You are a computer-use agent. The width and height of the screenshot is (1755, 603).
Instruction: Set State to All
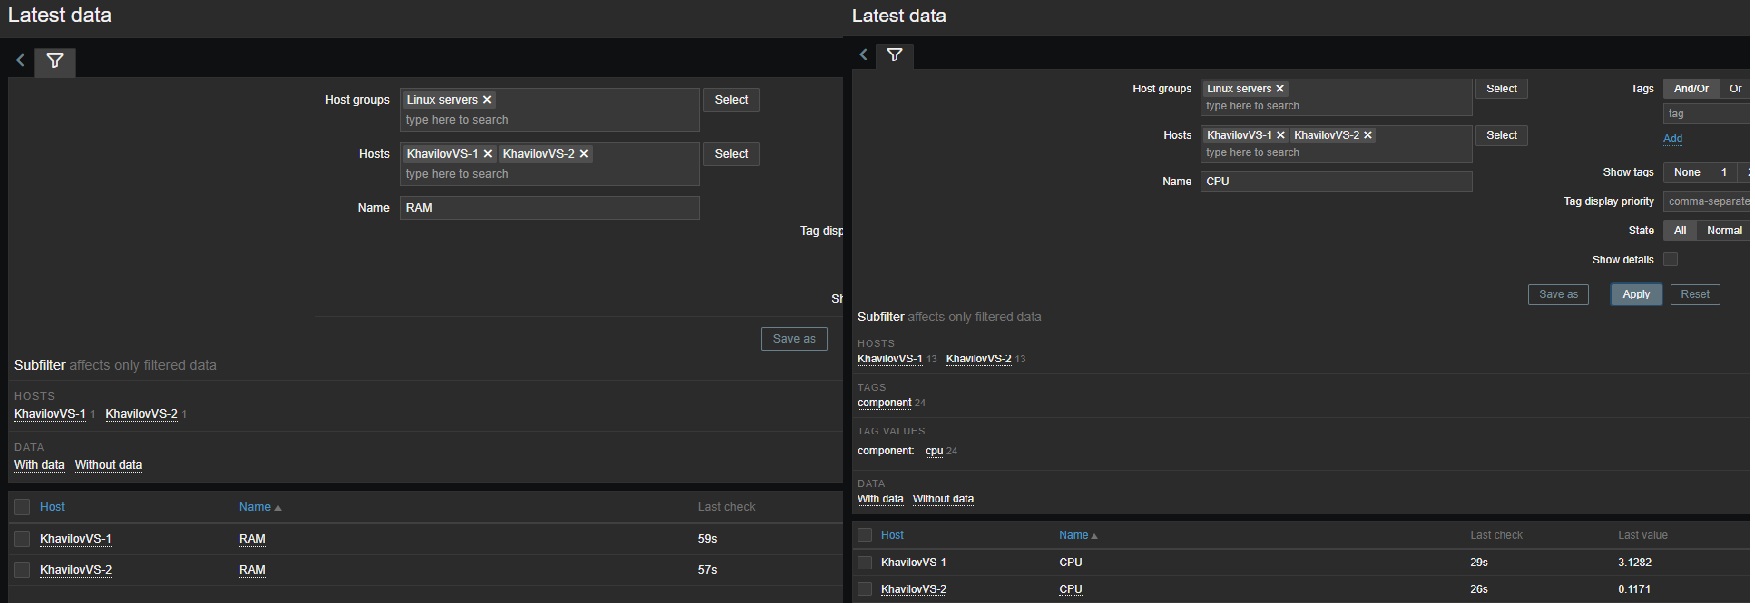(1680, 230)
